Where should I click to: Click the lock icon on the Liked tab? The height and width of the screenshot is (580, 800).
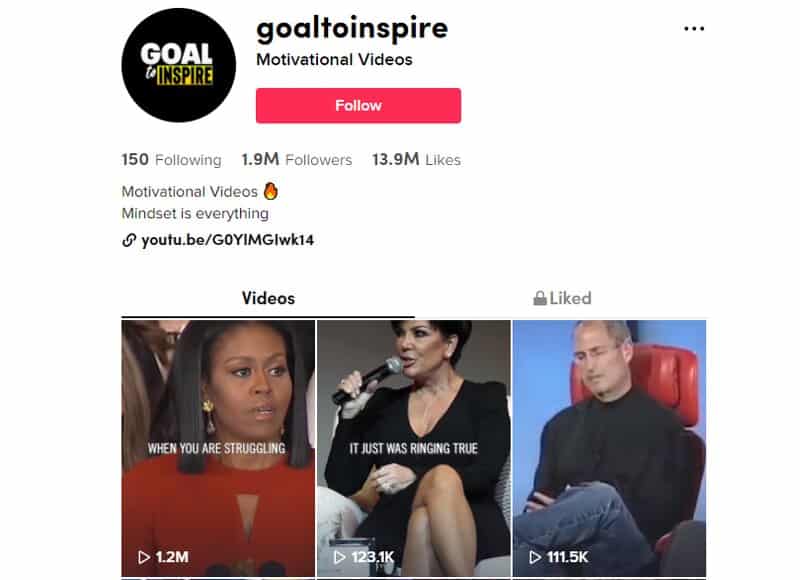[x=540, y=298]
